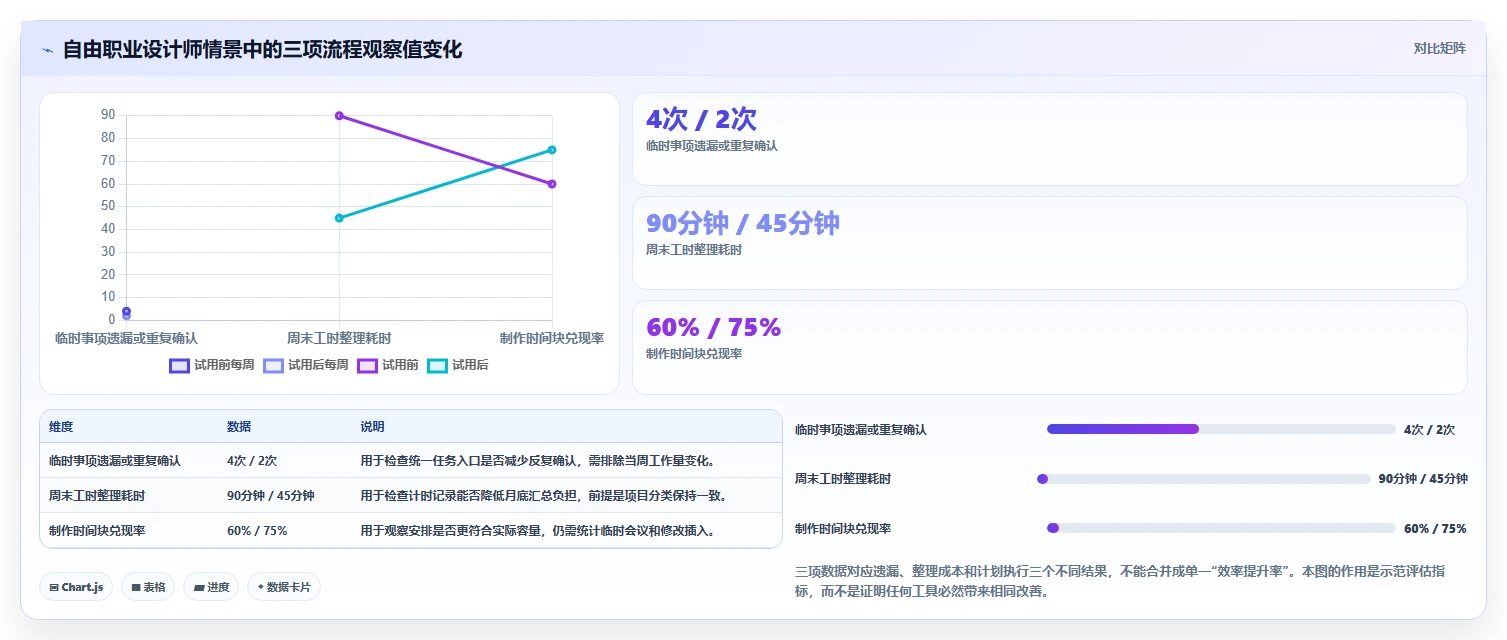1507x640 pixels.
Task: Click teal data point at value 45
Action: pyautogui.click(x=339, y=218)
